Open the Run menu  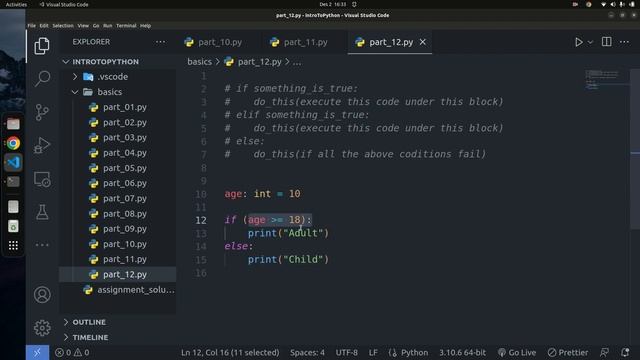(x=107, y=25)
